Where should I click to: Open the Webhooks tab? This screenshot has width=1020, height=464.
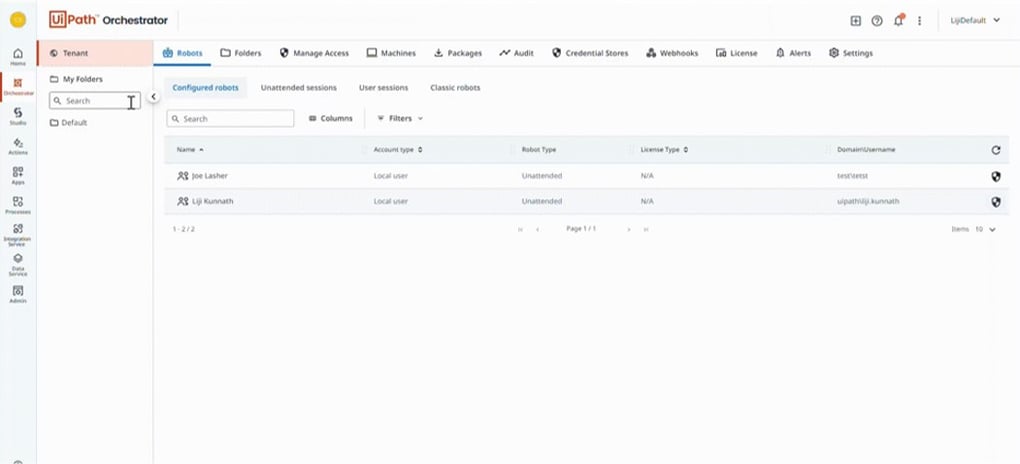[x=672, y=53]
